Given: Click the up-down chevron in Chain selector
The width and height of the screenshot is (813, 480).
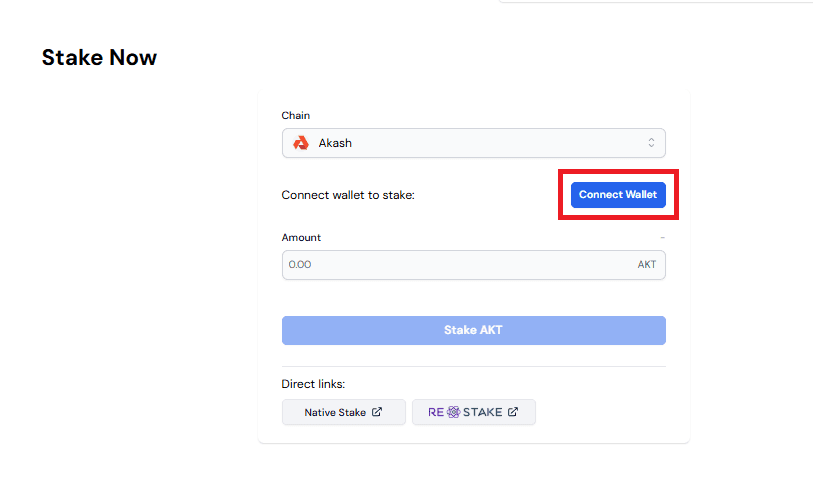Looking at the screenshot, I should click(651, 143).
